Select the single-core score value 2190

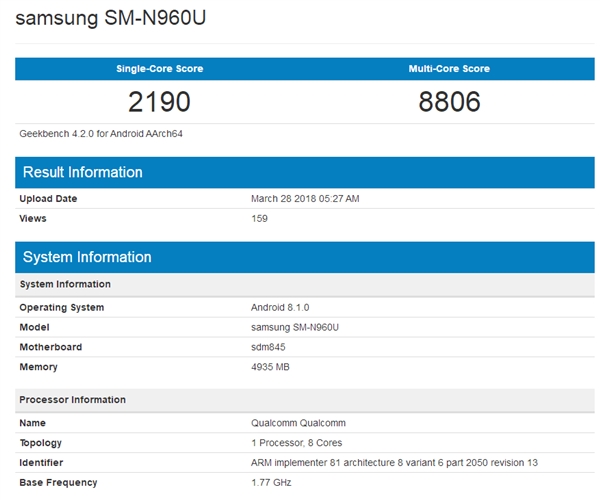point(159,102)
